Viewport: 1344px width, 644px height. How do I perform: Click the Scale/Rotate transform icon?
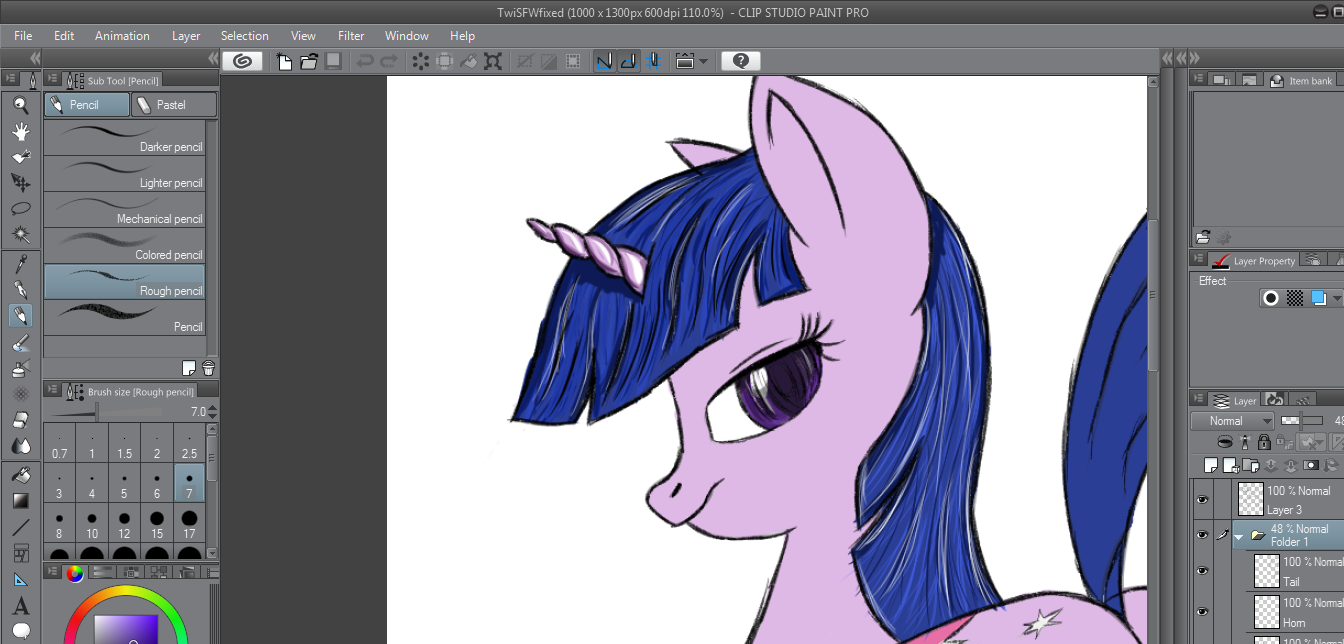493,61
